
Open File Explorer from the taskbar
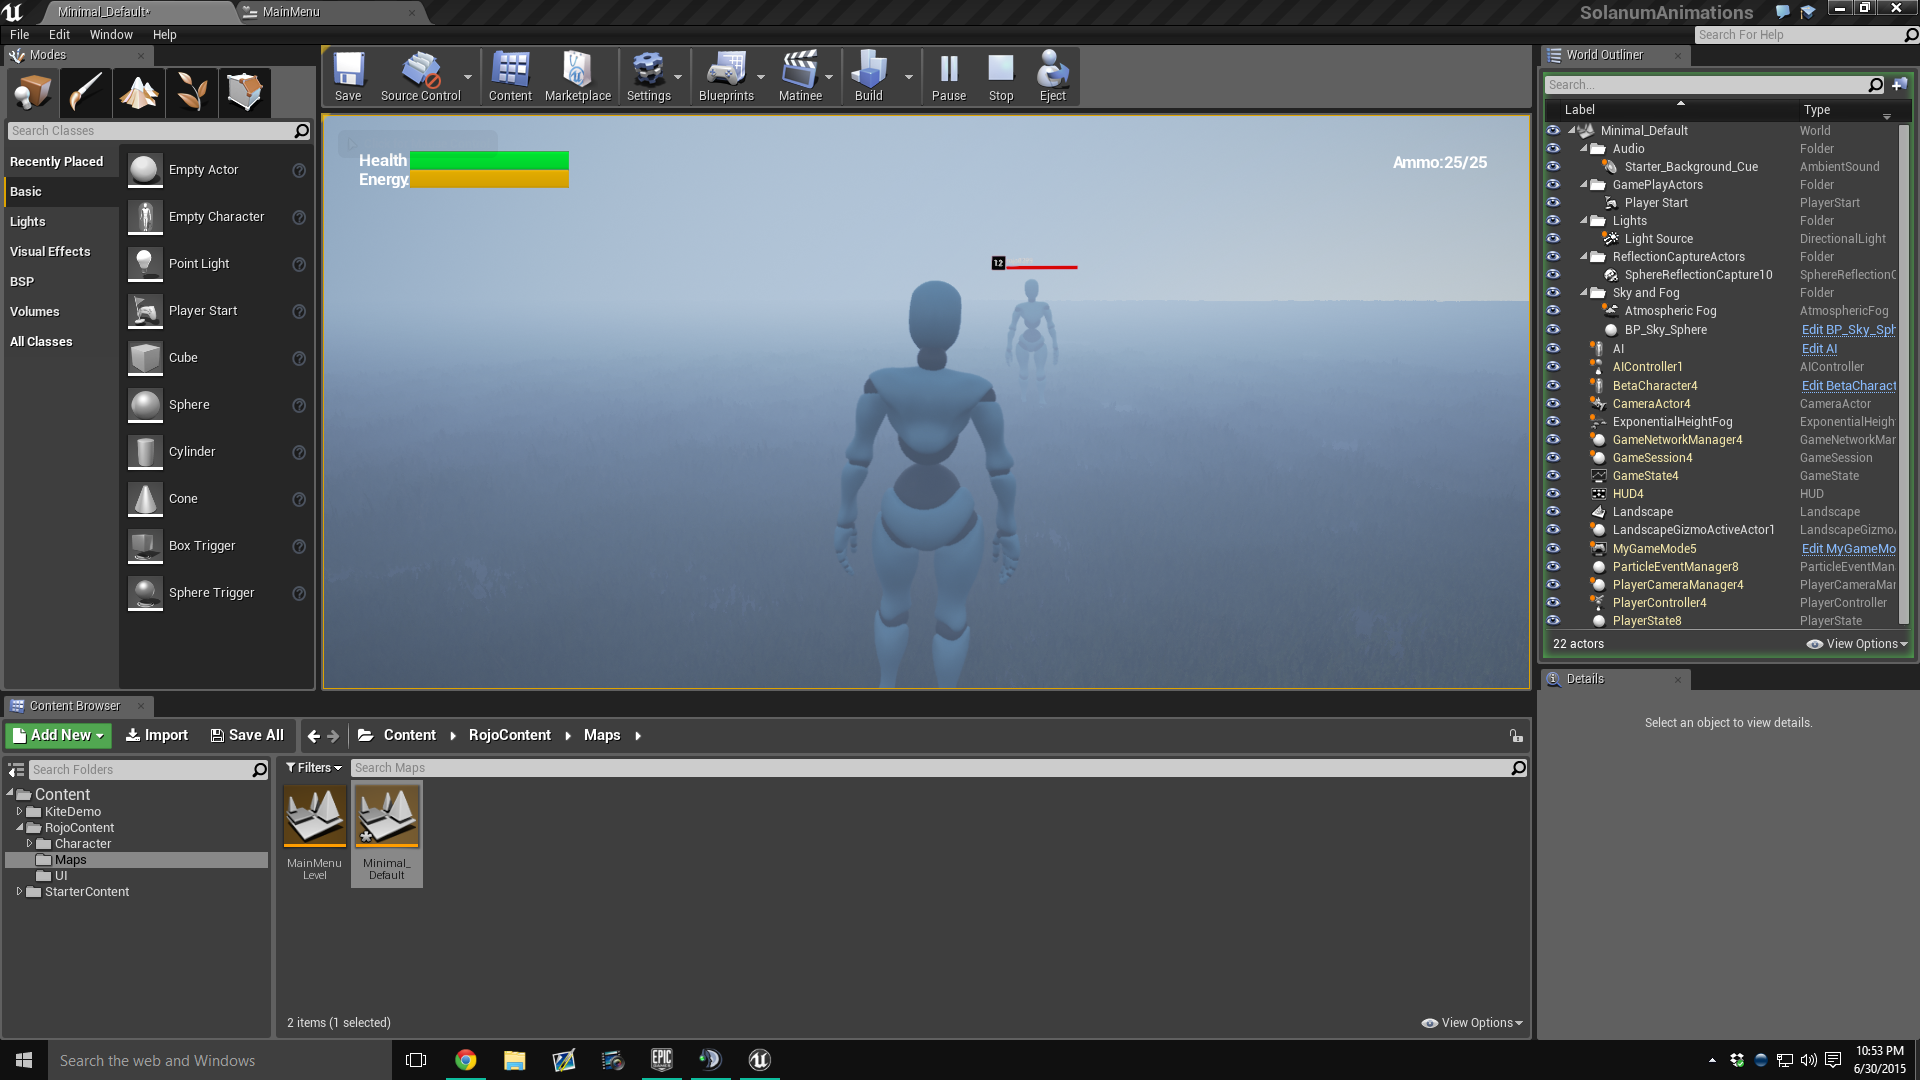tap(515, 1060)
